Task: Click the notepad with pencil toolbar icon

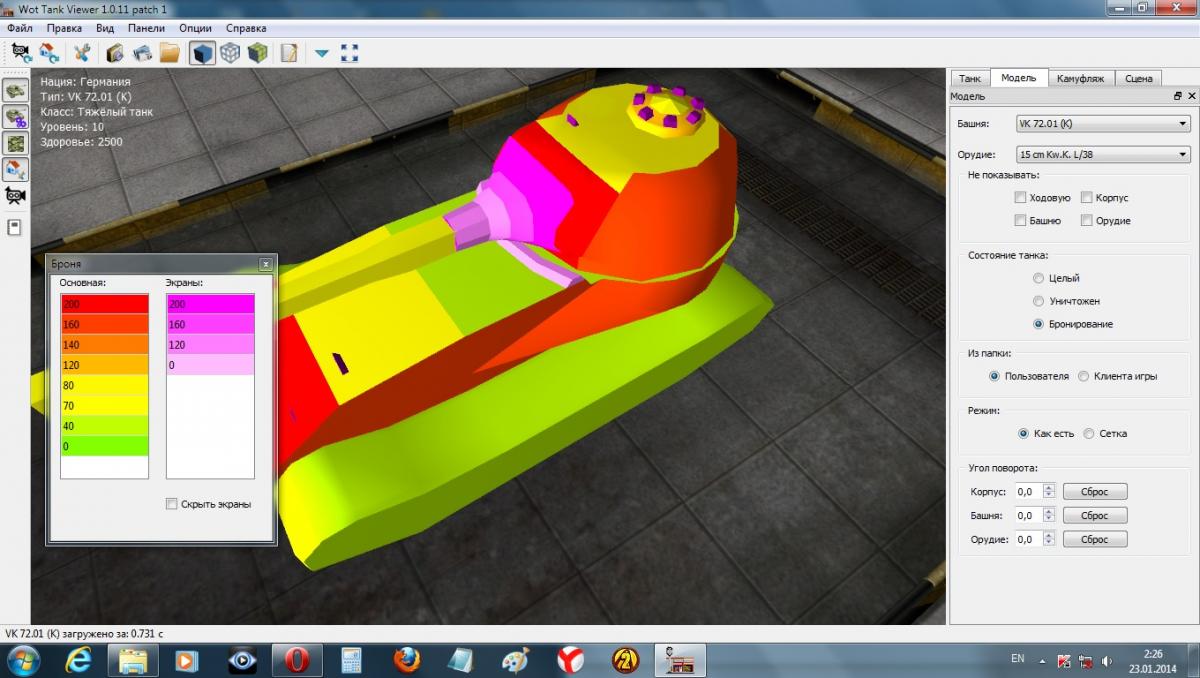Action: pyautogui.click(x=289, y=52)
